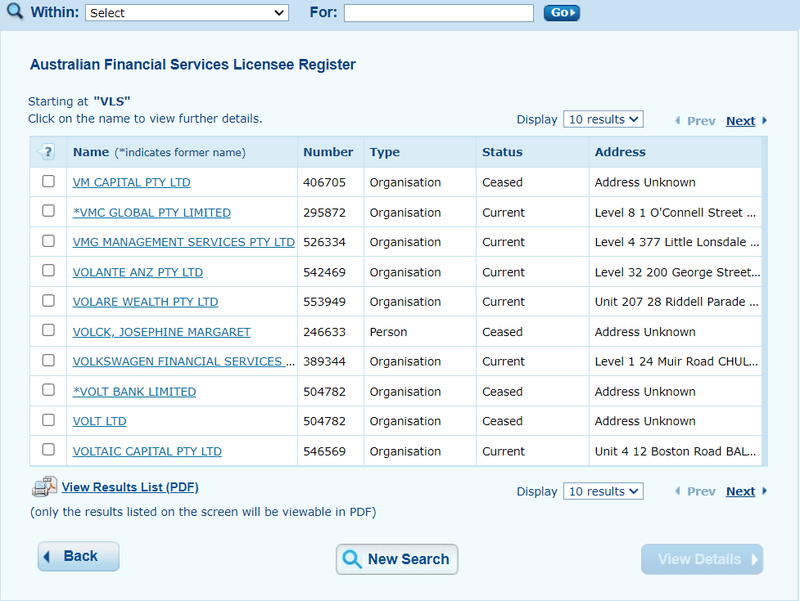Tick checkbox for VM CAPITAL PTY LTD
The width and height of the screenshot is (800, 601).
coord(48,181)
